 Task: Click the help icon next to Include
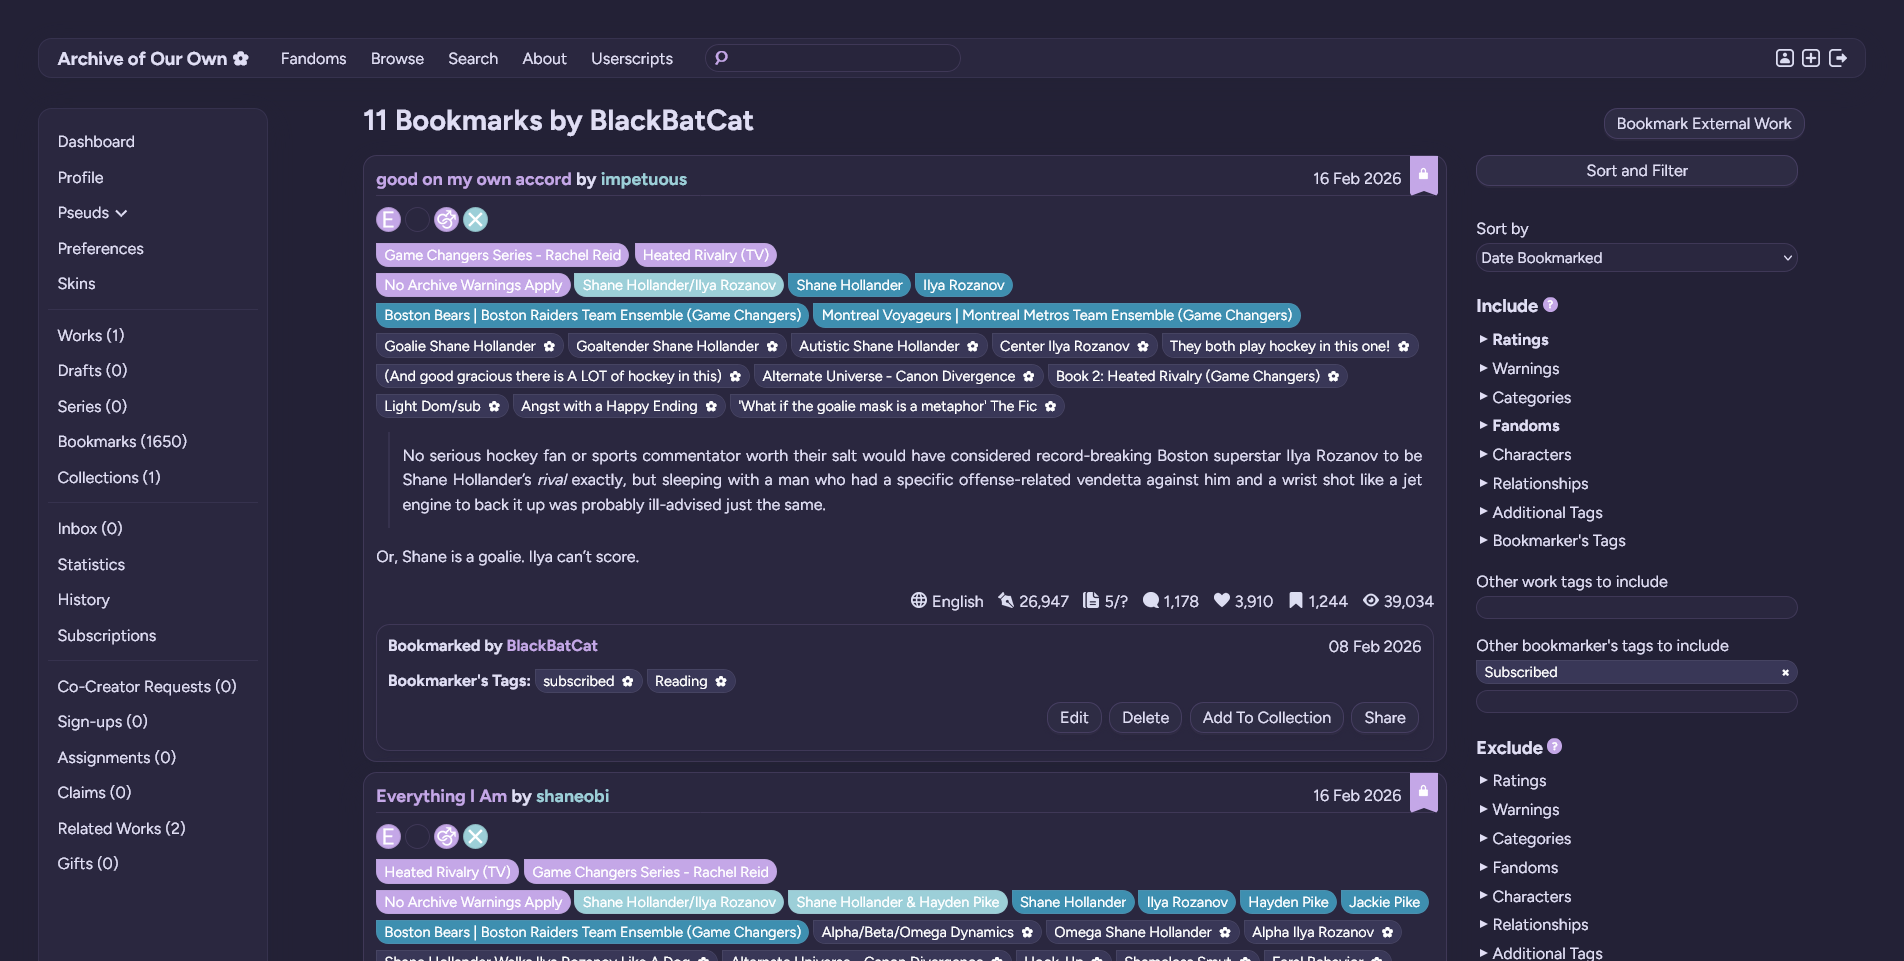pos(1550,305)
